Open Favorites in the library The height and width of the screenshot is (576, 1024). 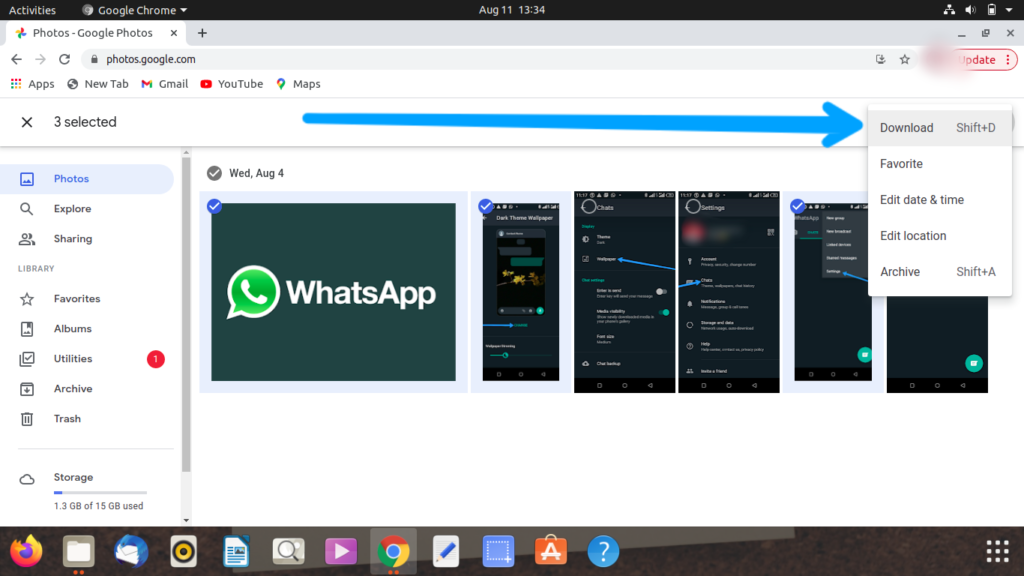coord(76,299)
